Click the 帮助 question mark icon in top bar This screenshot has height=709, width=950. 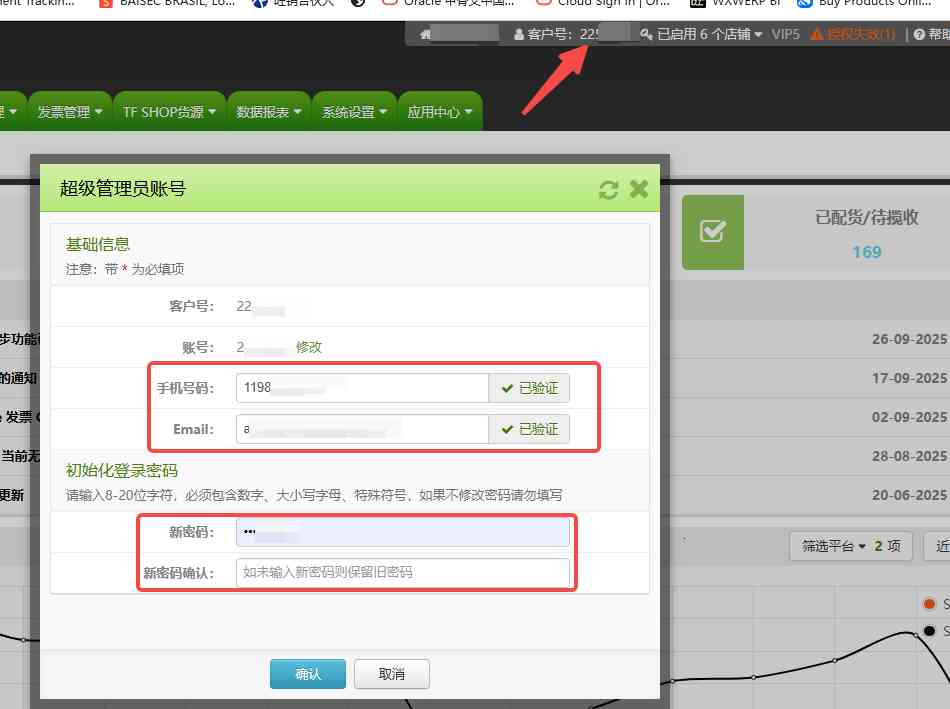click(921, 33)
